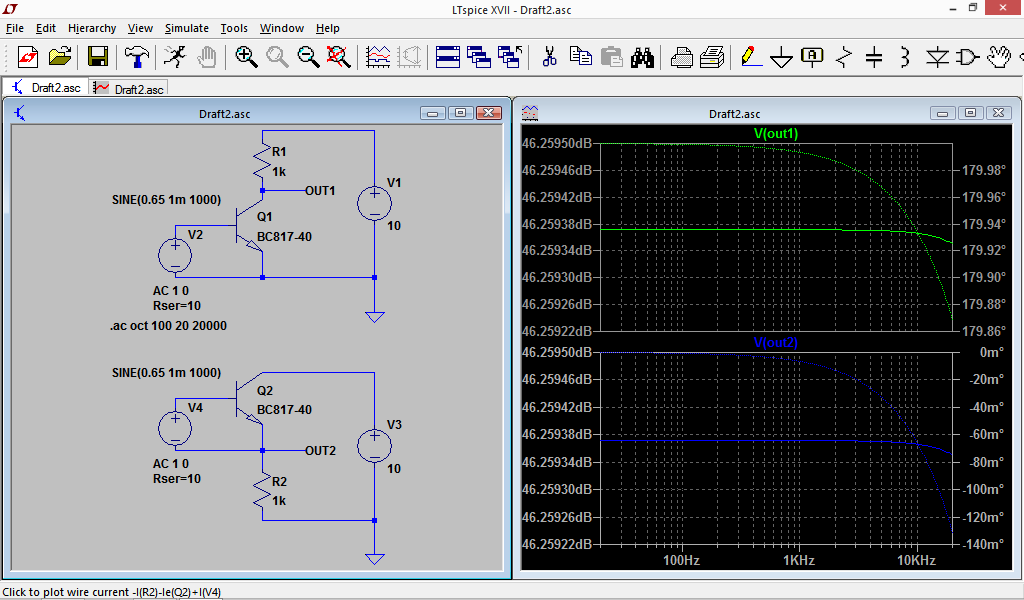Open the Hierarchy menu

(92, 28)
